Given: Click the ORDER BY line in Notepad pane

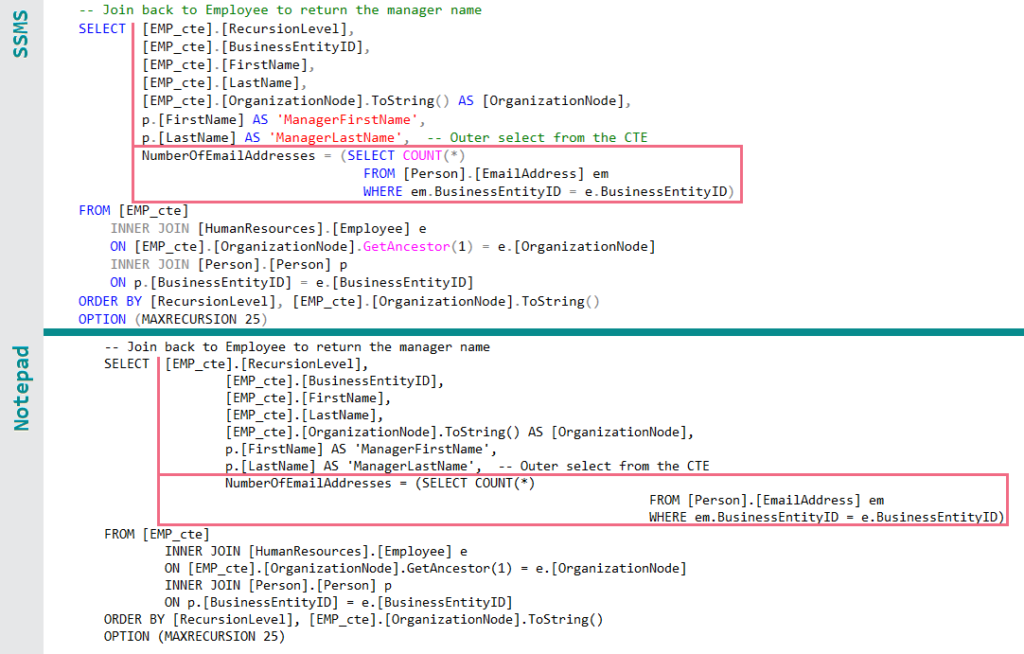Looking at the screenshot, I should pos(353,619).
